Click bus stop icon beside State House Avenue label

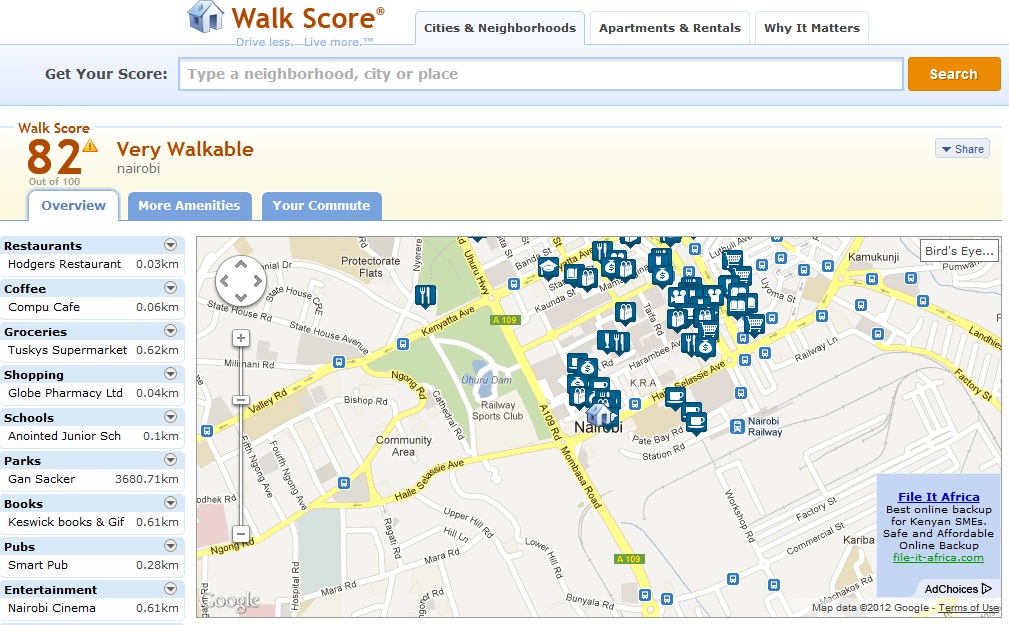click(403, 344)
